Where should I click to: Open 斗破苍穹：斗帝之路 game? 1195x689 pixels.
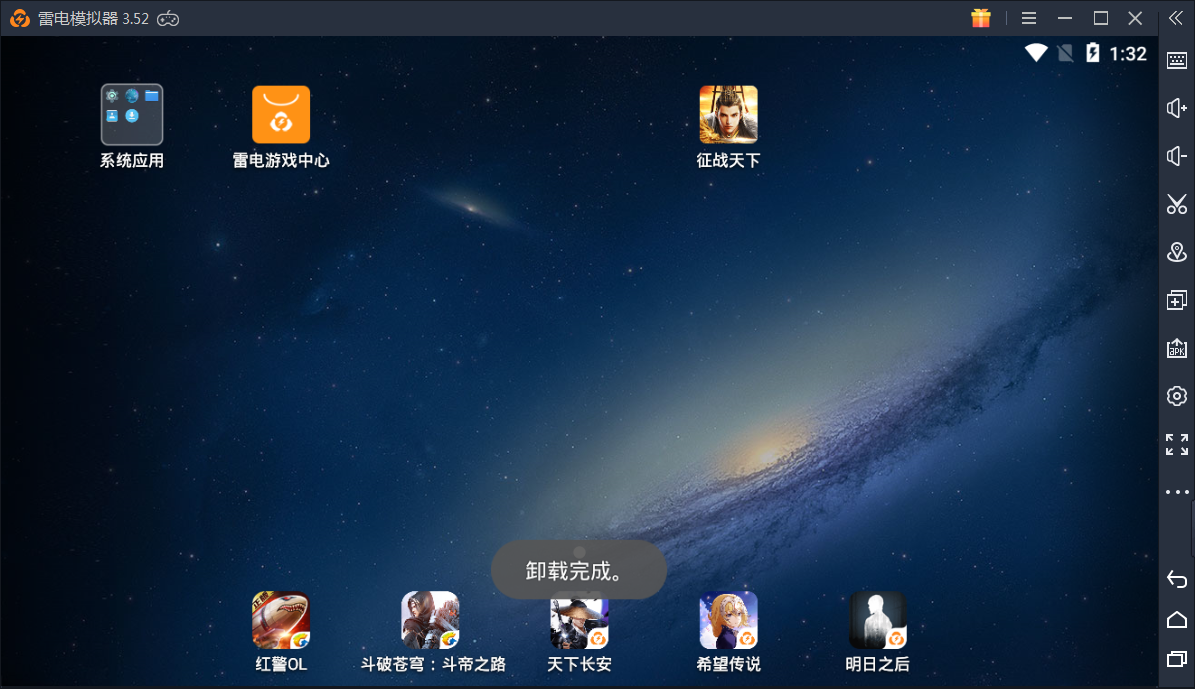431,620
